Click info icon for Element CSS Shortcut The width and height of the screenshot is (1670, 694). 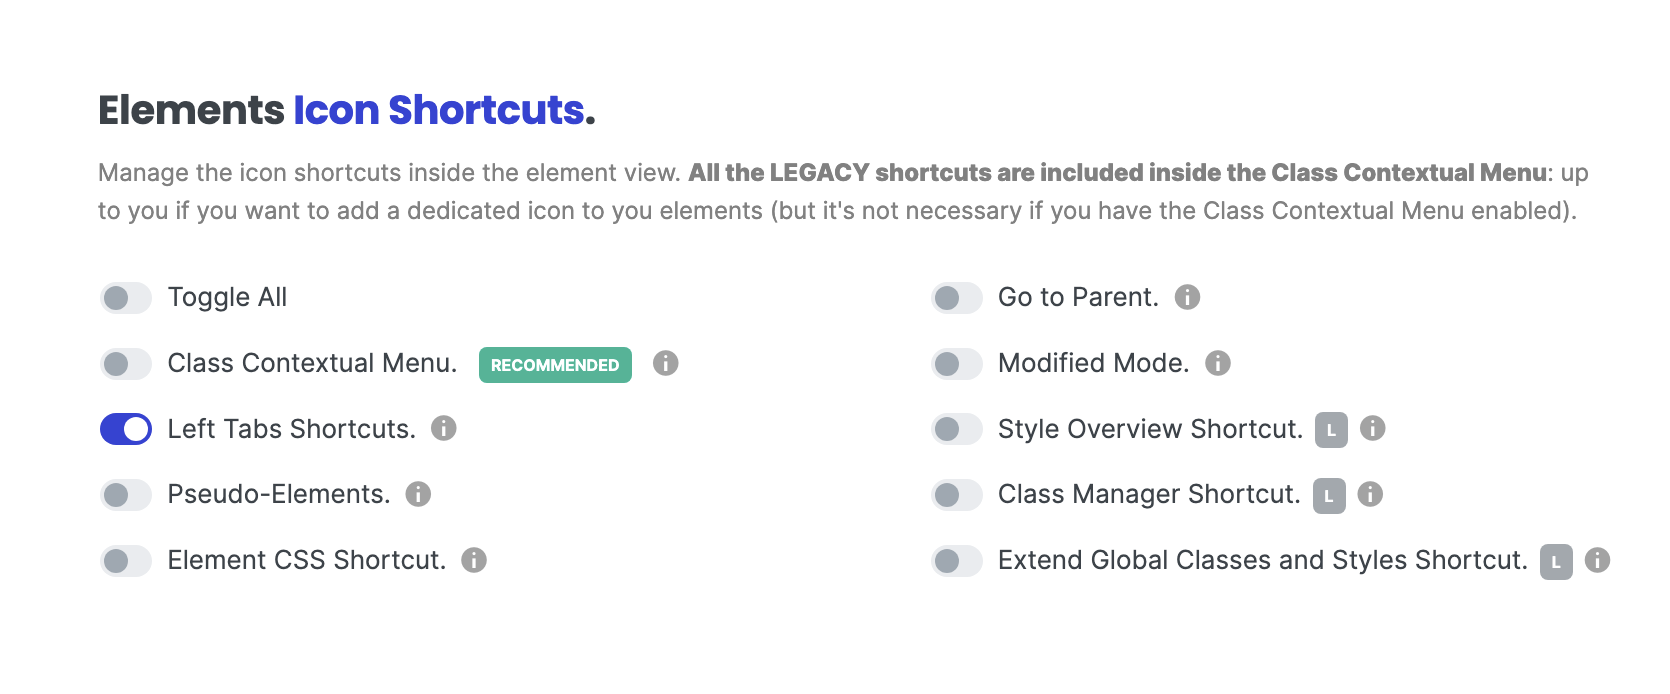(474, 560)
